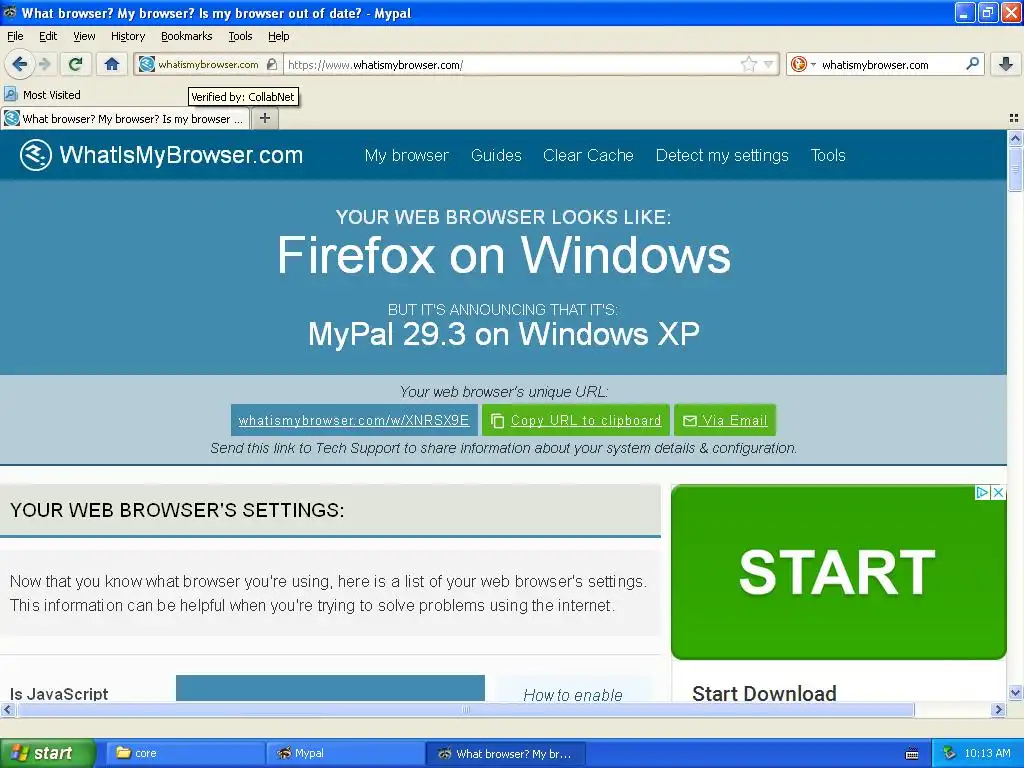This screenshot has height=768, width=1024.
Task: Open 'Detect my settings' navigation link
Action: (722, 155)
